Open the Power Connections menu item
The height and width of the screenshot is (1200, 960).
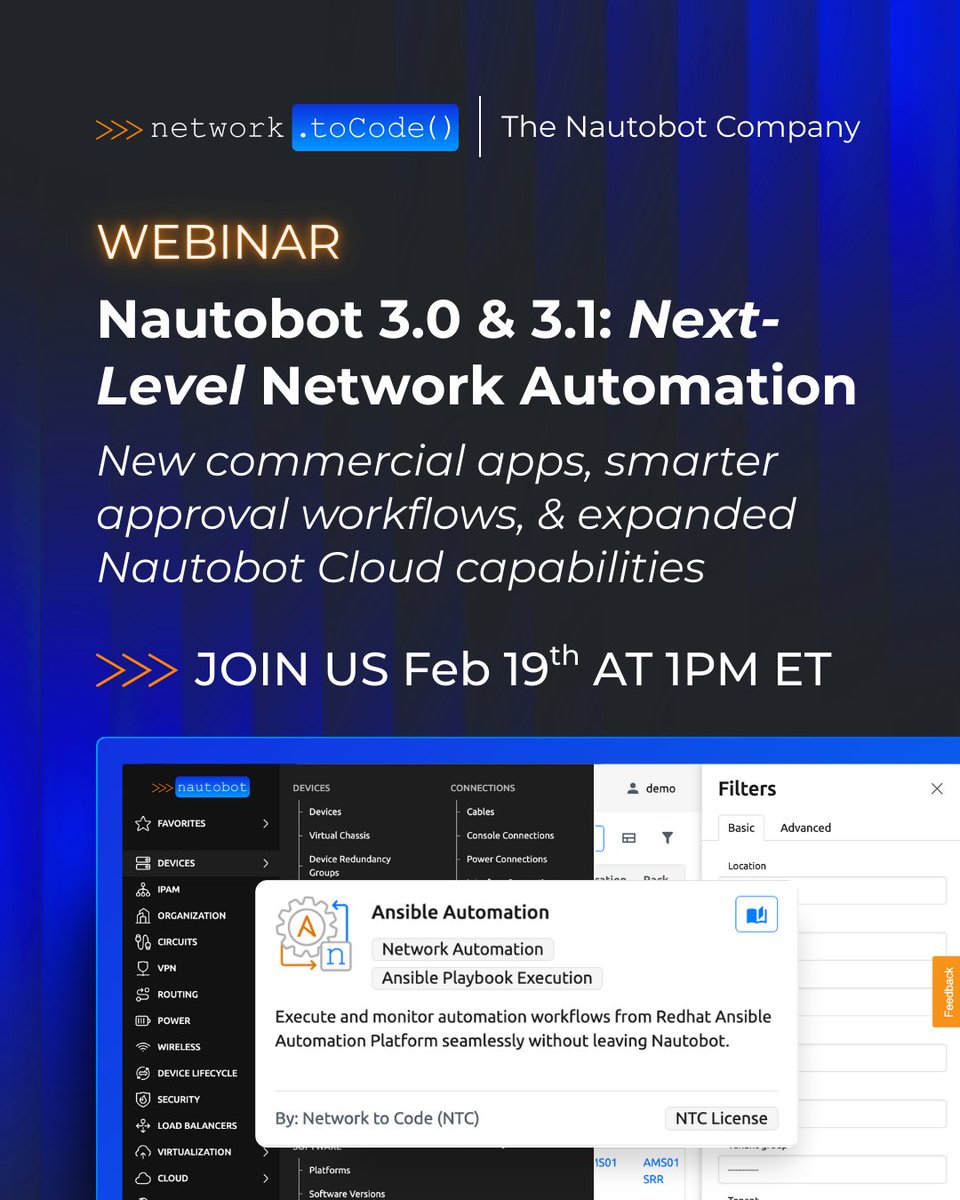(507, 859)
